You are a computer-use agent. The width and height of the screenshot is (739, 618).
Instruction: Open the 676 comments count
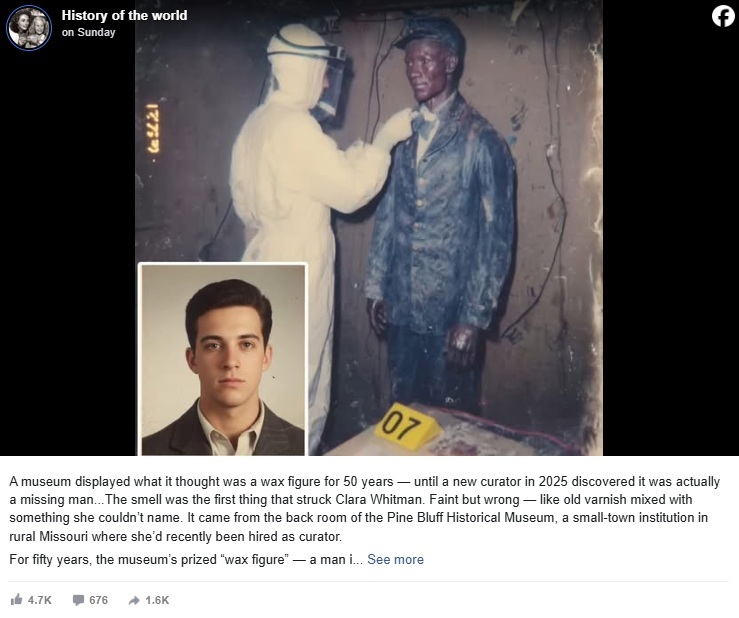tap(99, 600)
